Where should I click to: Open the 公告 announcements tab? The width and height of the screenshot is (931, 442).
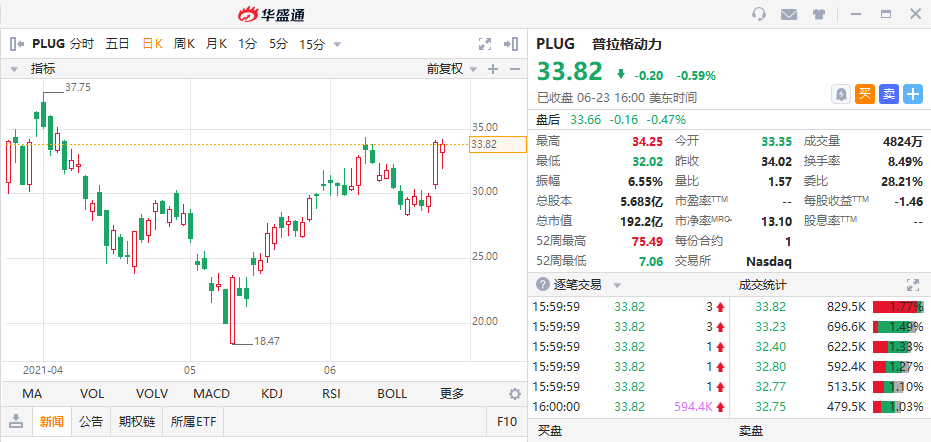pyautogui.click(x=91, y=422)
